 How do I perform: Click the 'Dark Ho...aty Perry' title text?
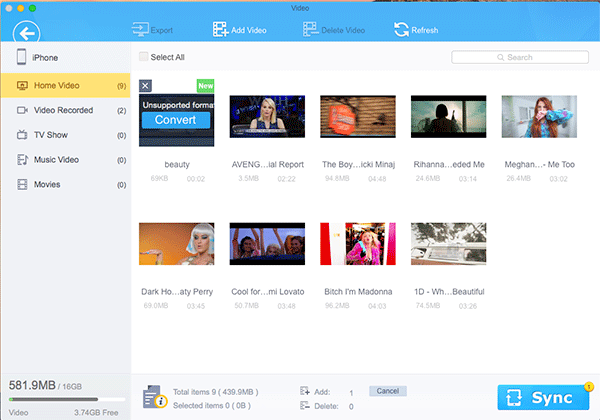click(177, 292)
